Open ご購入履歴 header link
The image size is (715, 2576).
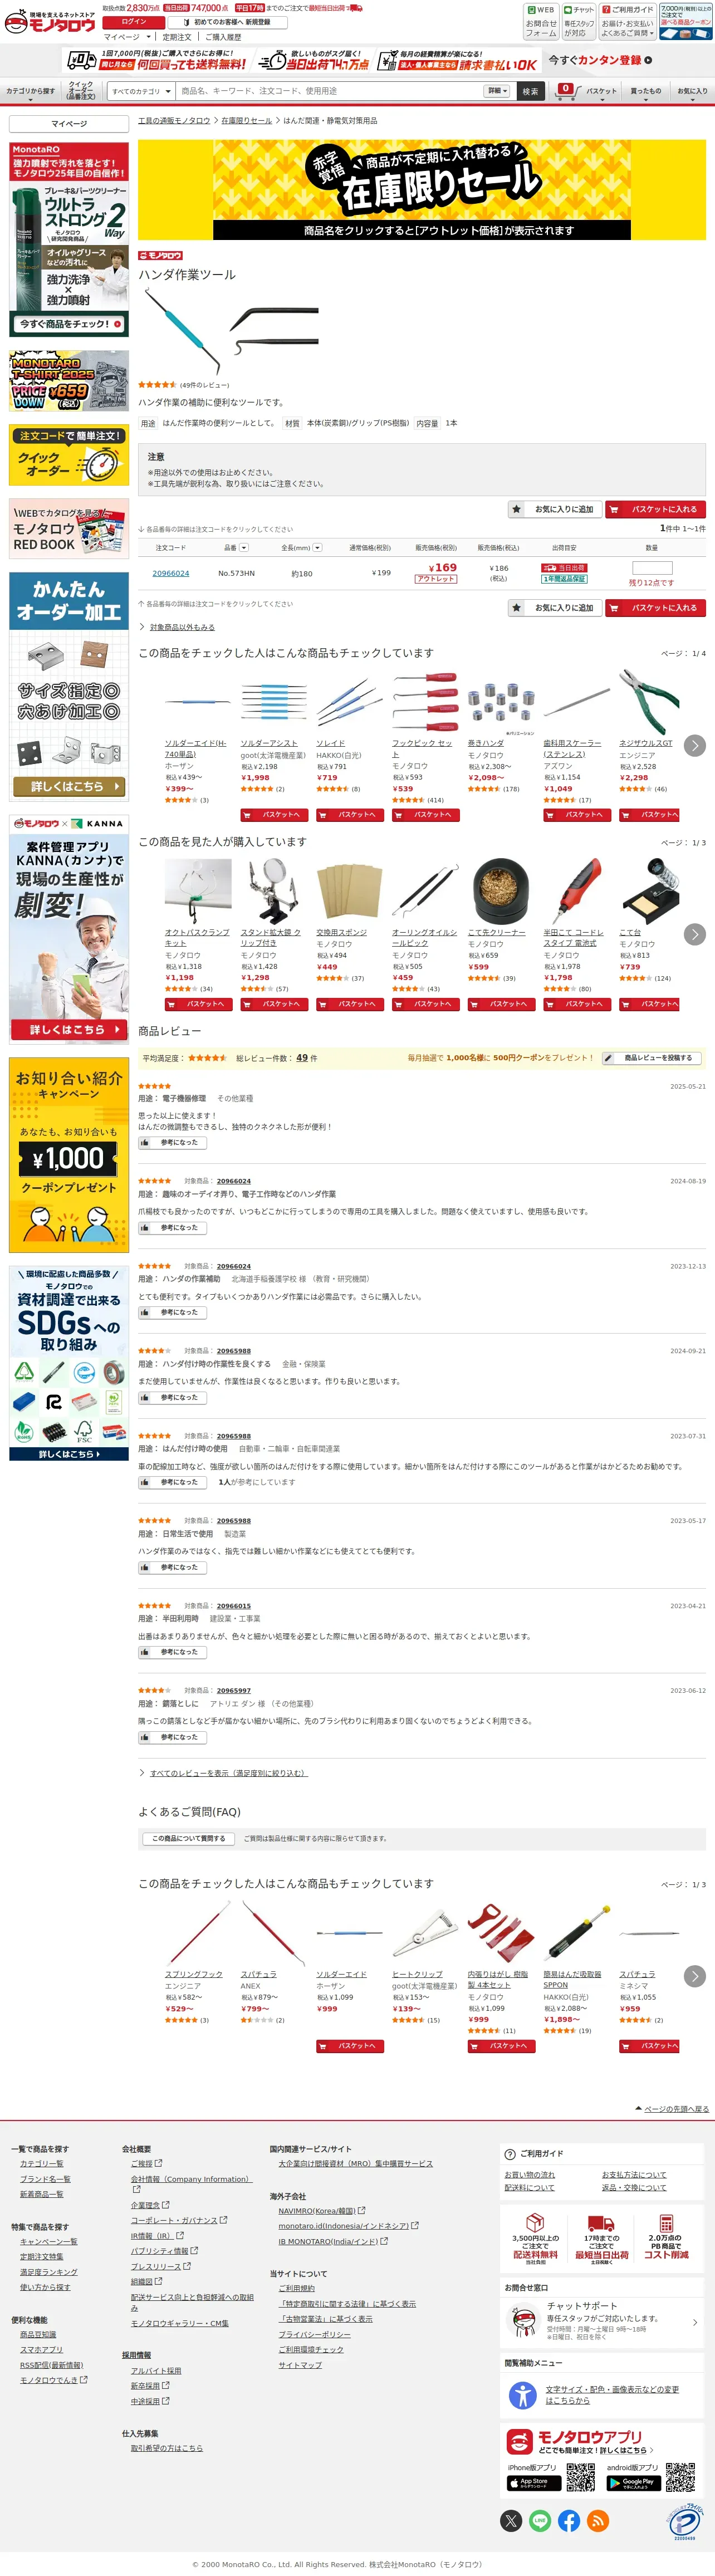[223, 37]
